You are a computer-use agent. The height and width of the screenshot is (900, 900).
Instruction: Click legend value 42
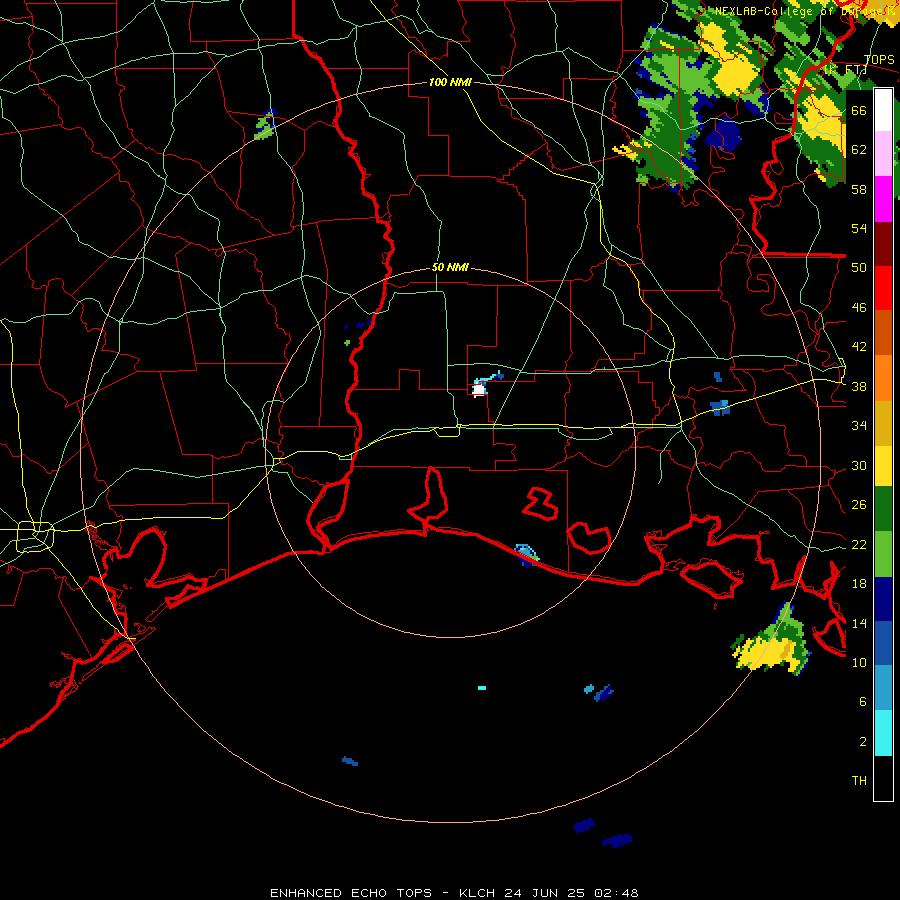tap(859, 347)
